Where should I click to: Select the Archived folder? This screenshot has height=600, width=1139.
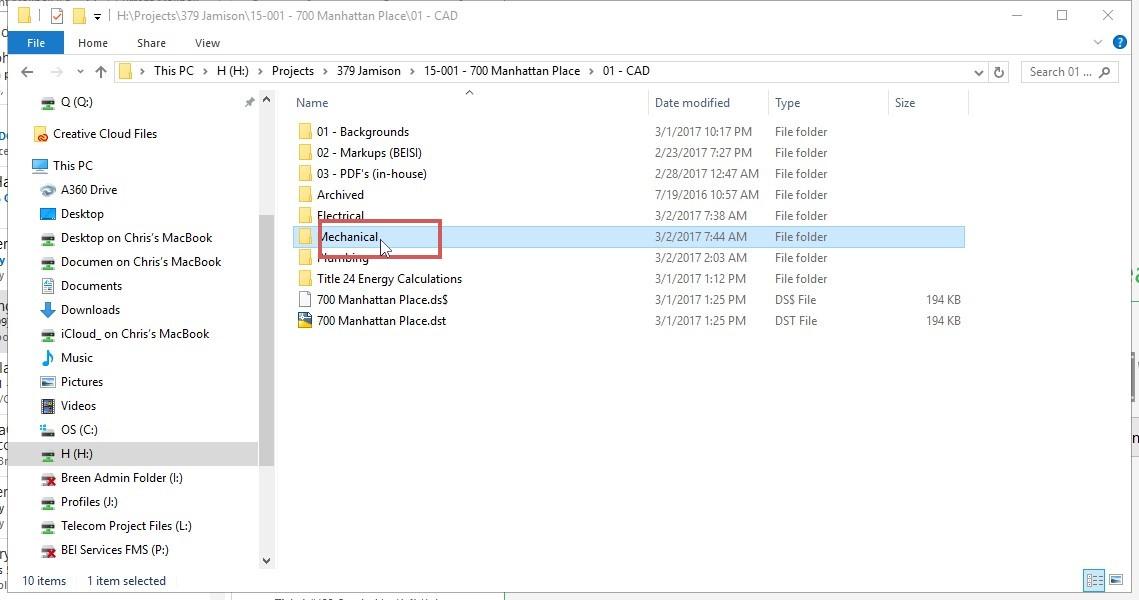(x=340, y=195)
